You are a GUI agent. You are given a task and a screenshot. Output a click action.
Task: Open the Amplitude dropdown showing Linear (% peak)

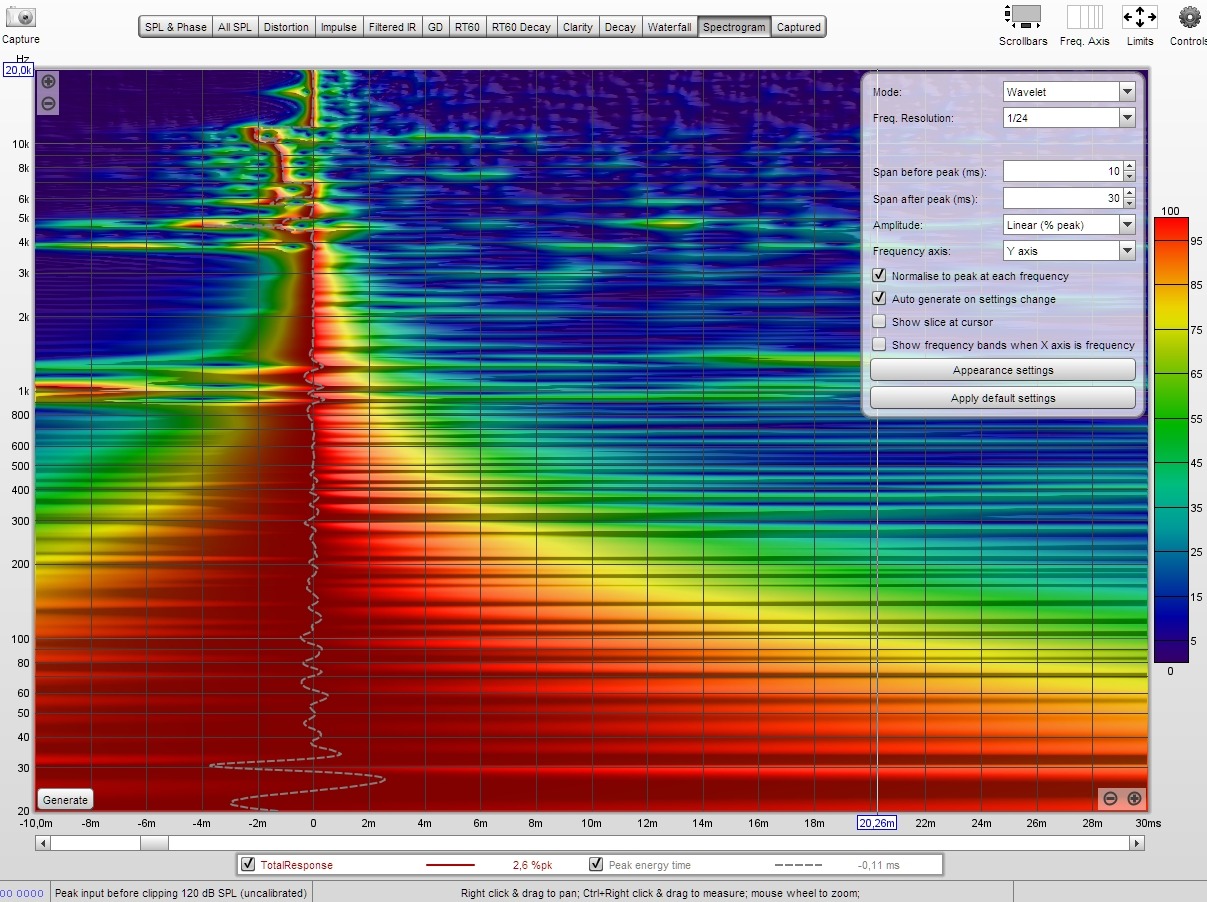pos(1069,225)
